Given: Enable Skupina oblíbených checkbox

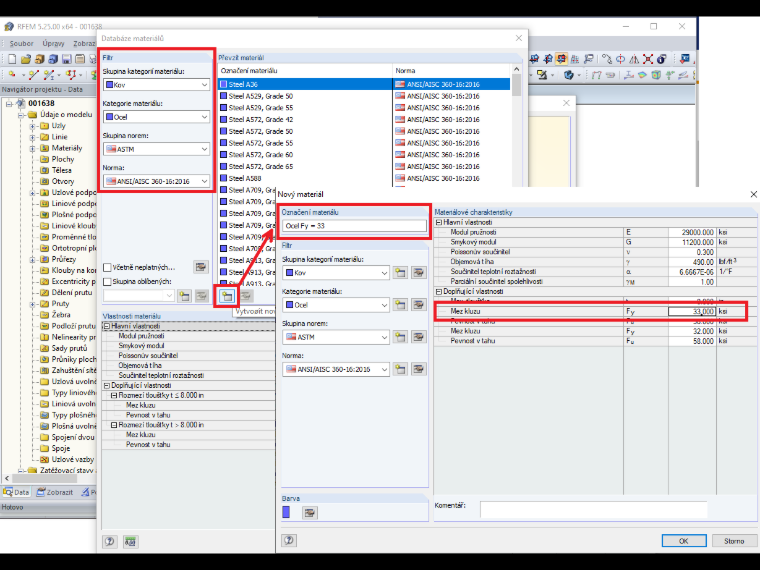Looking at the screenshot, I should coord(108,282).
